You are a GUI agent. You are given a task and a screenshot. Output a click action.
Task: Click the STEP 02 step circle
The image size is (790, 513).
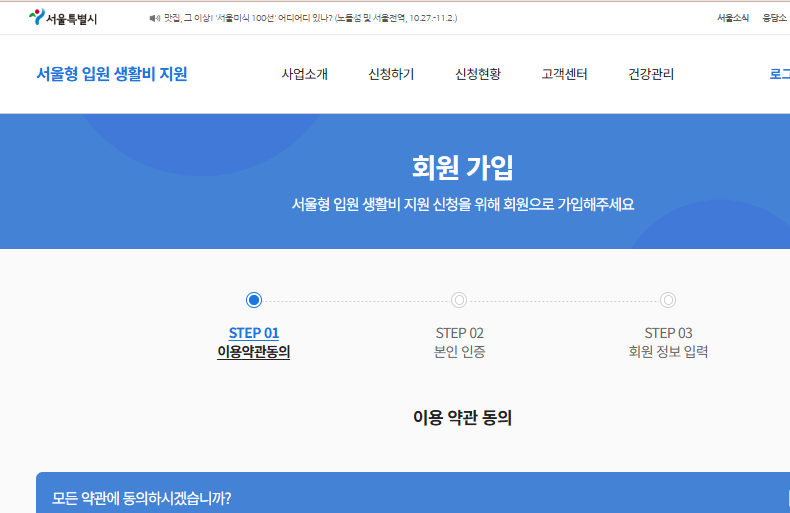click(x=459, y=300)
